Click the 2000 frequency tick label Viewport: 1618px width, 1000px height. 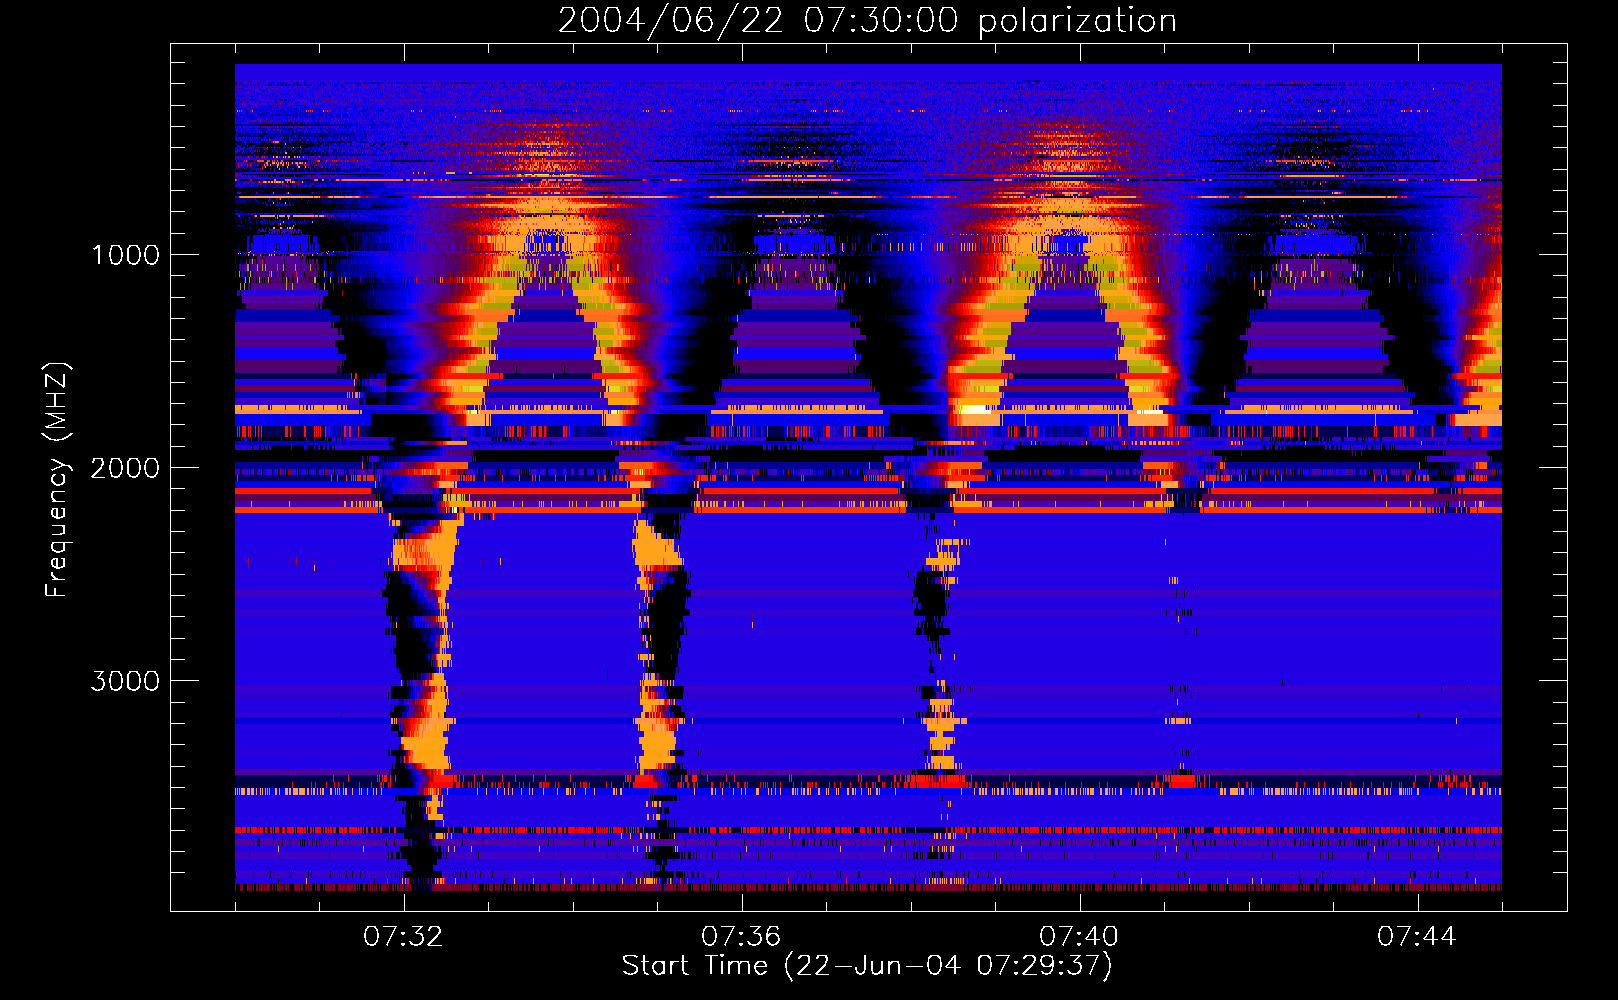pos(126,468)
